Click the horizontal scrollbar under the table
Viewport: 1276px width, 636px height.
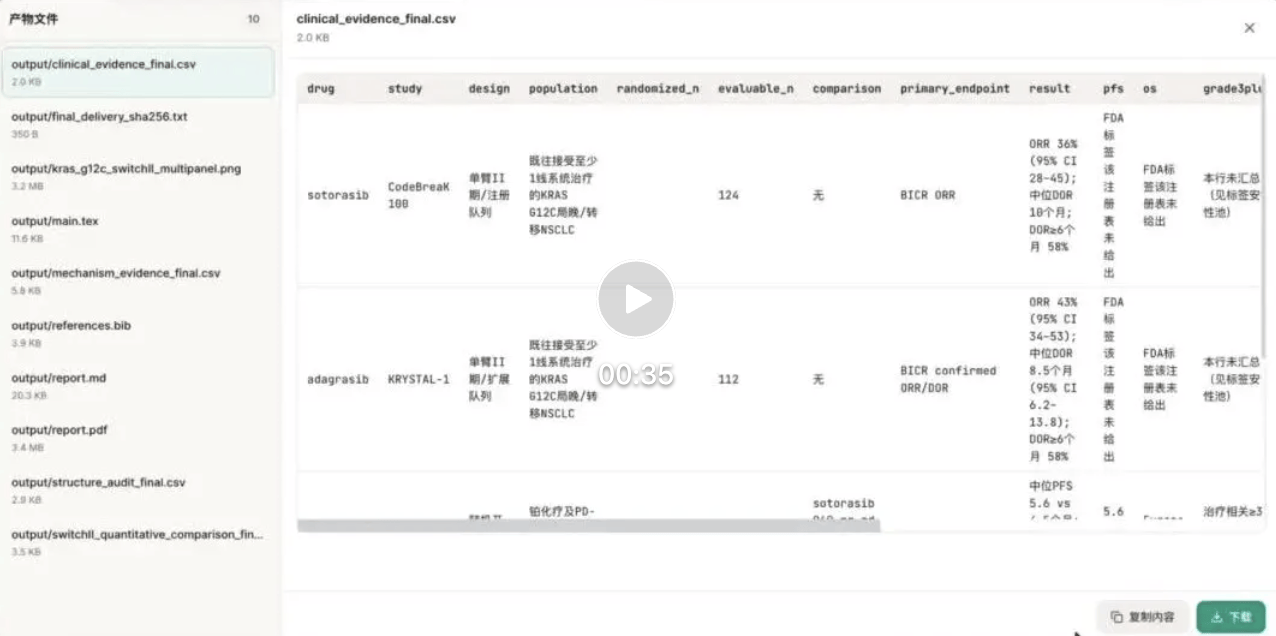[x=589, y=525]
